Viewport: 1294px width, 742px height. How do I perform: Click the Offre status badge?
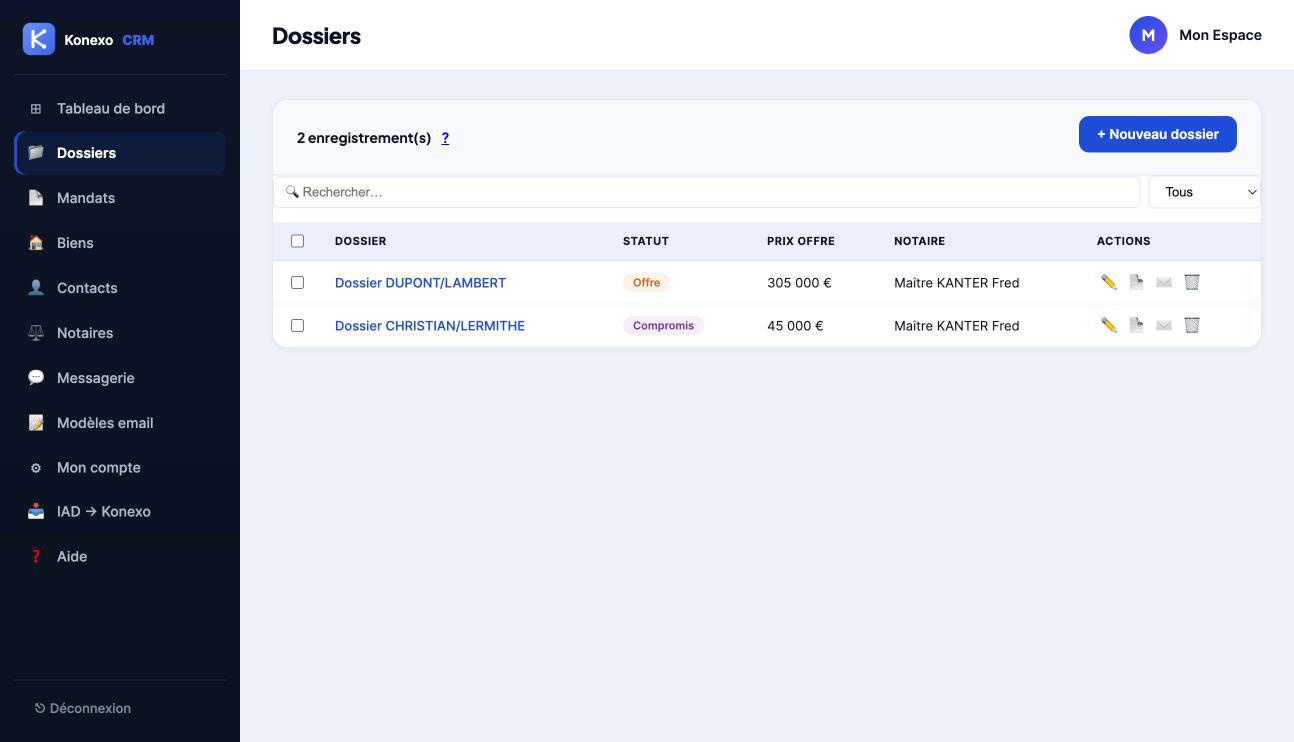click(x=646, y=283)
